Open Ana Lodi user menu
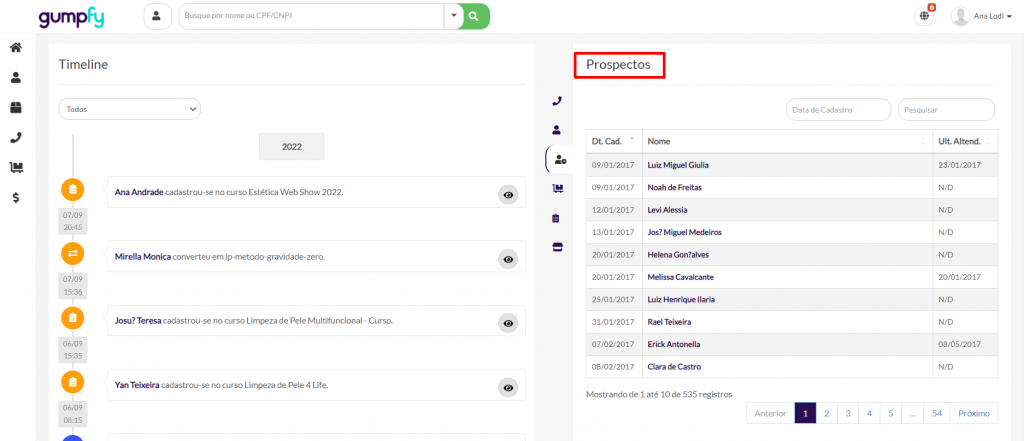Screen dimensions: 1024x441 pos(985,16)
